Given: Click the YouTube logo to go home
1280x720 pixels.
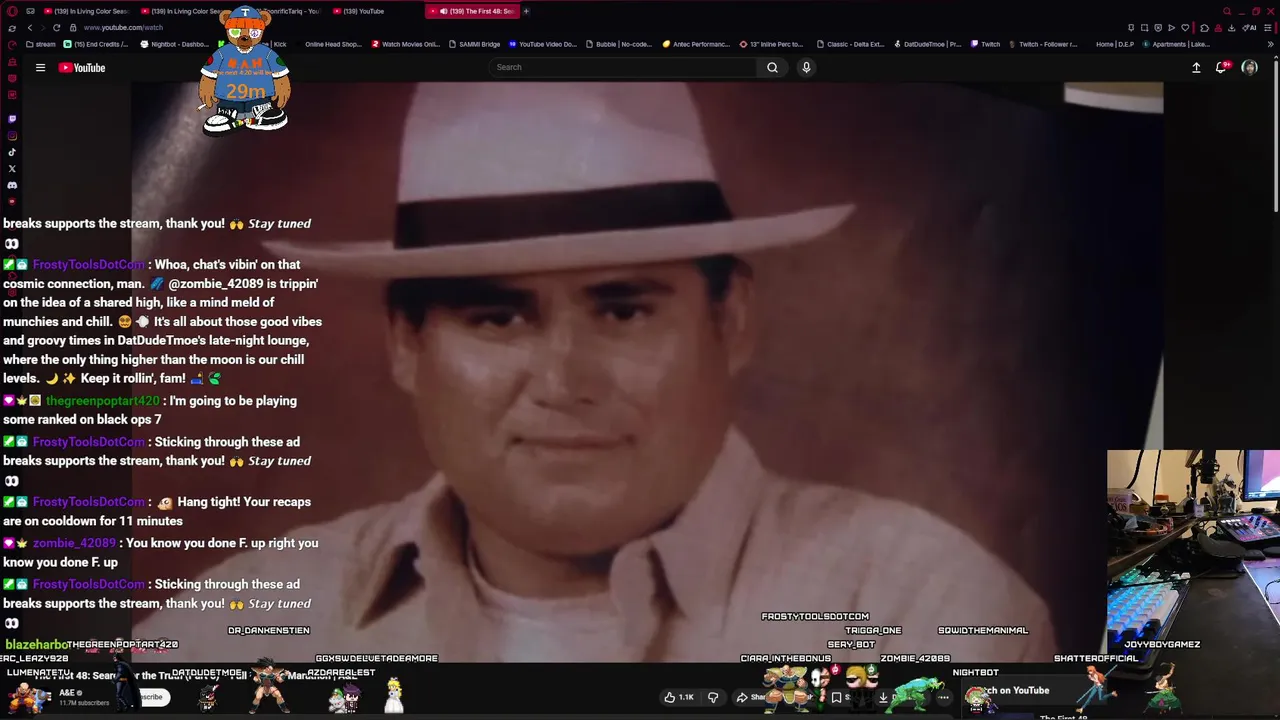Looking at the screenshot, I should coord(82,67).
